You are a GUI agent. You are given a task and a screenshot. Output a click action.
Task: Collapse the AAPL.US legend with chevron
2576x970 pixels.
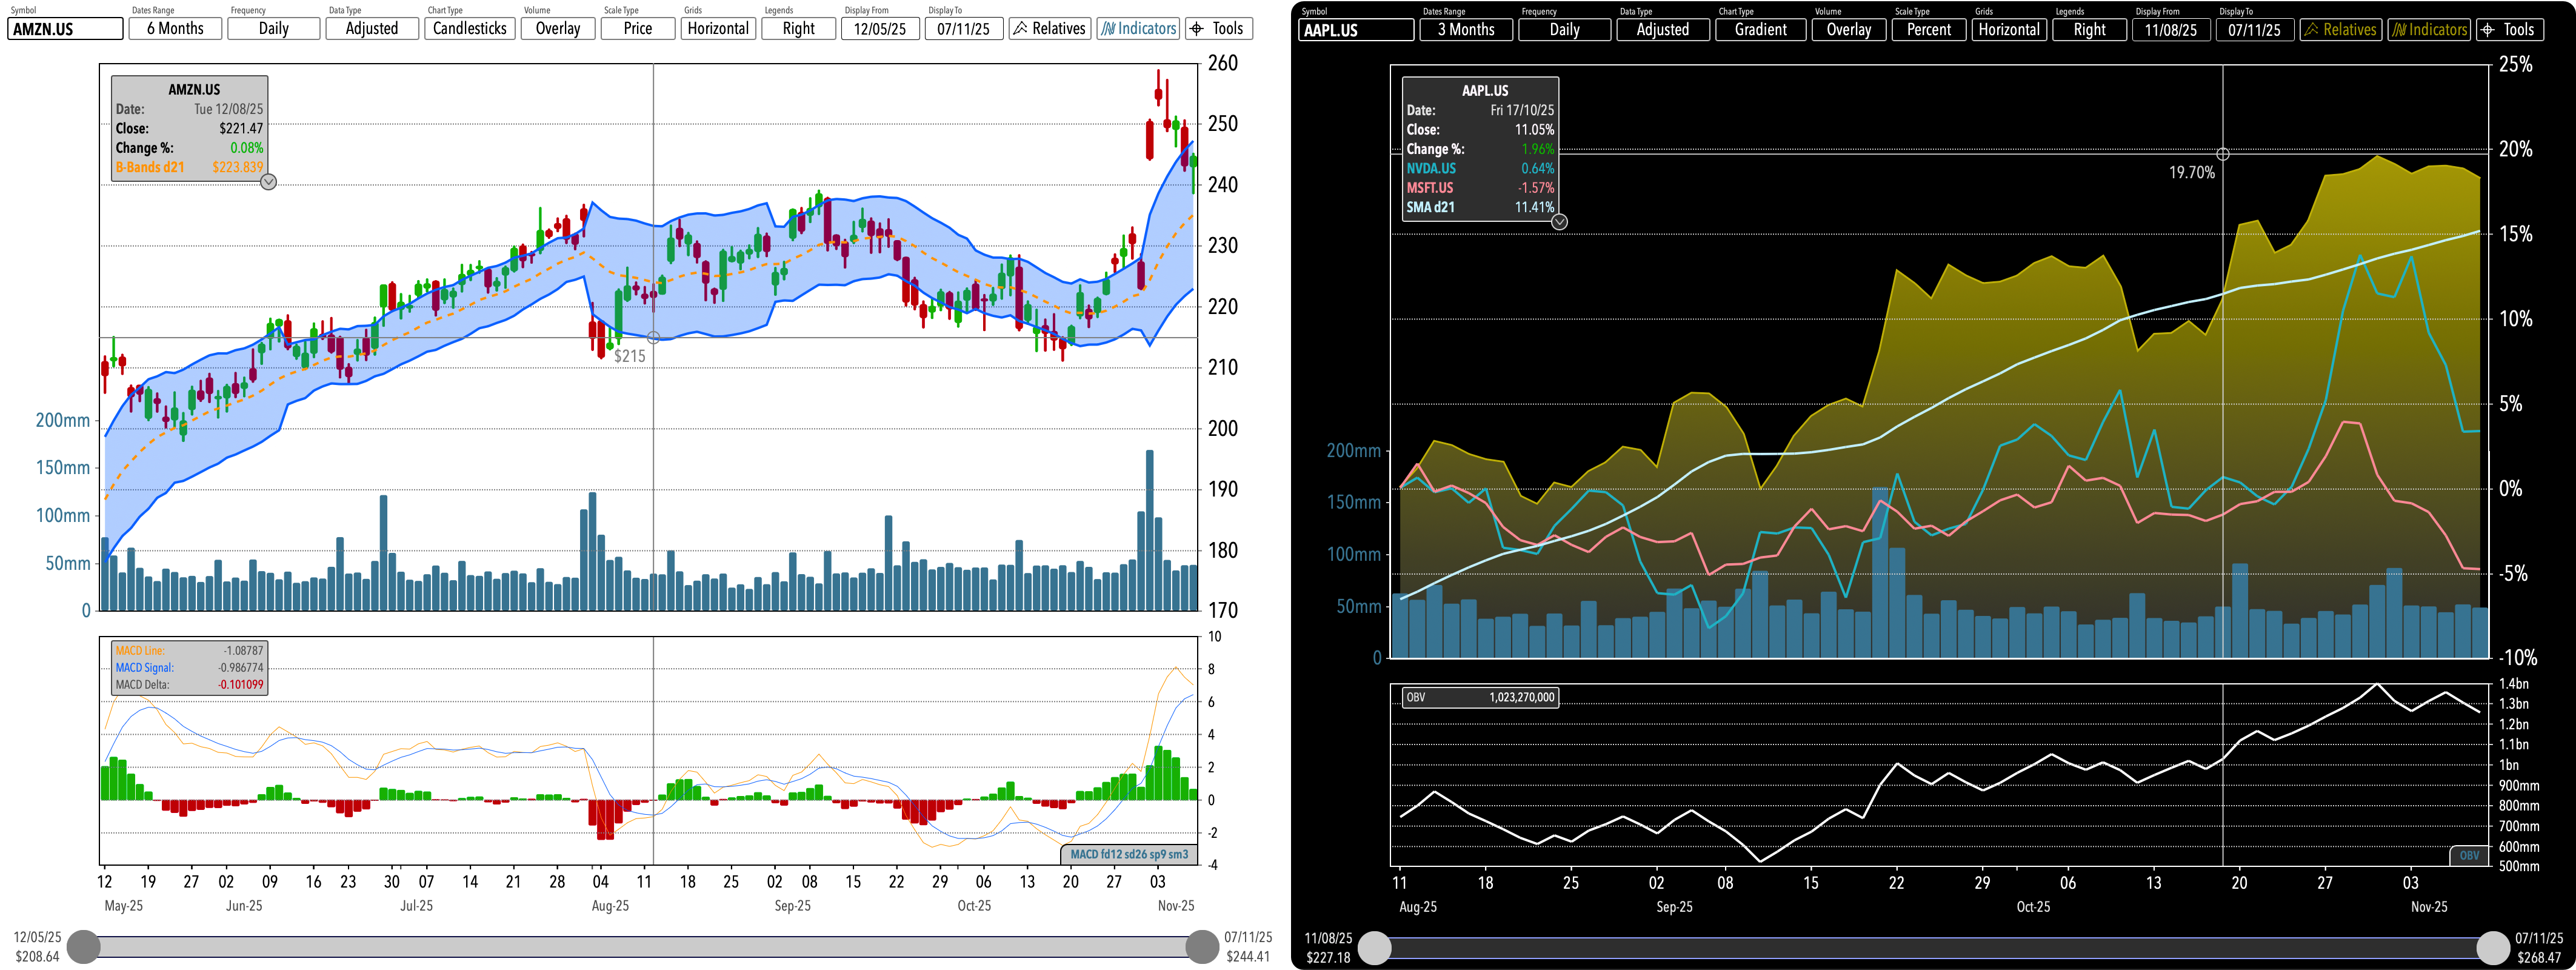1559,222
